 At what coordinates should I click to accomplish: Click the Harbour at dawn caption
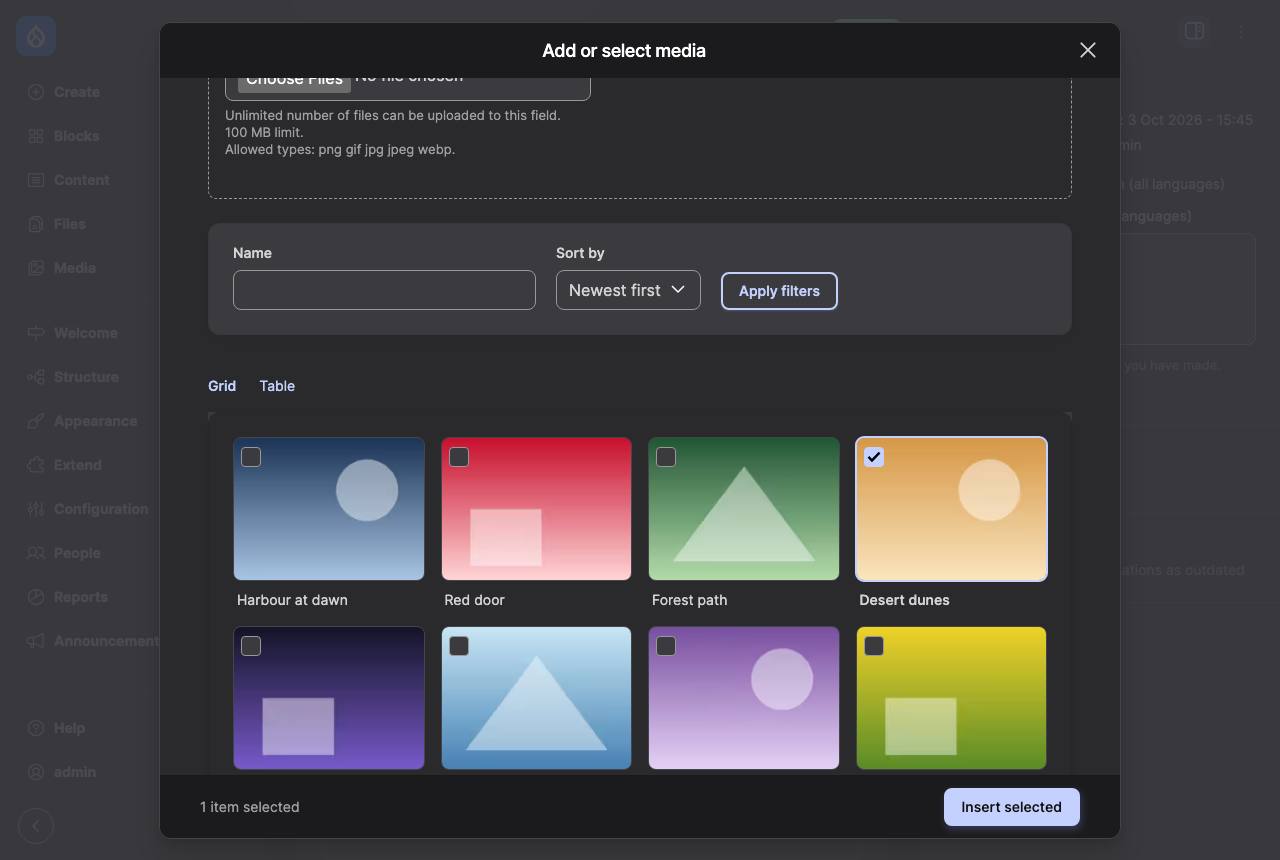tap(292, 600)
